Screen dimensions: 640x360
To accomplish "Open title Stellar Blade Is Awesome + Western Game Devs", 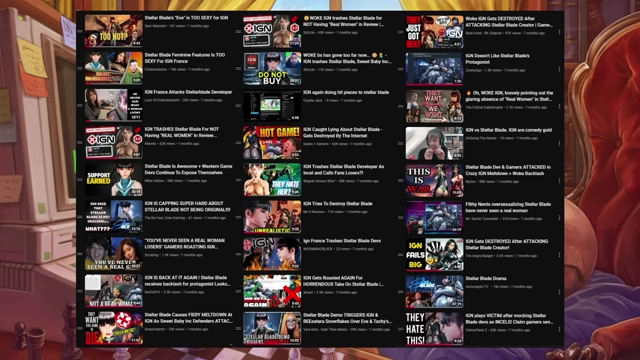I will (x=189, y=169).
